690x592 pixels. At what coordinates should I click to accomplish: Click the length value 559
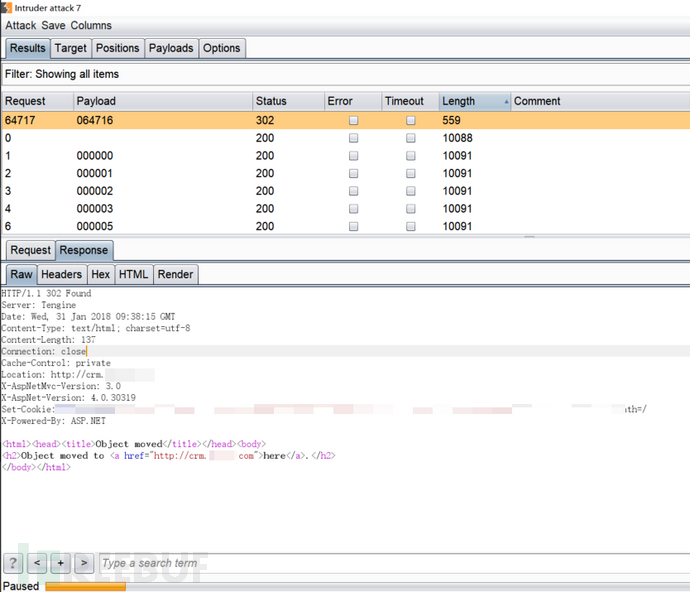(x=451, y=120)
